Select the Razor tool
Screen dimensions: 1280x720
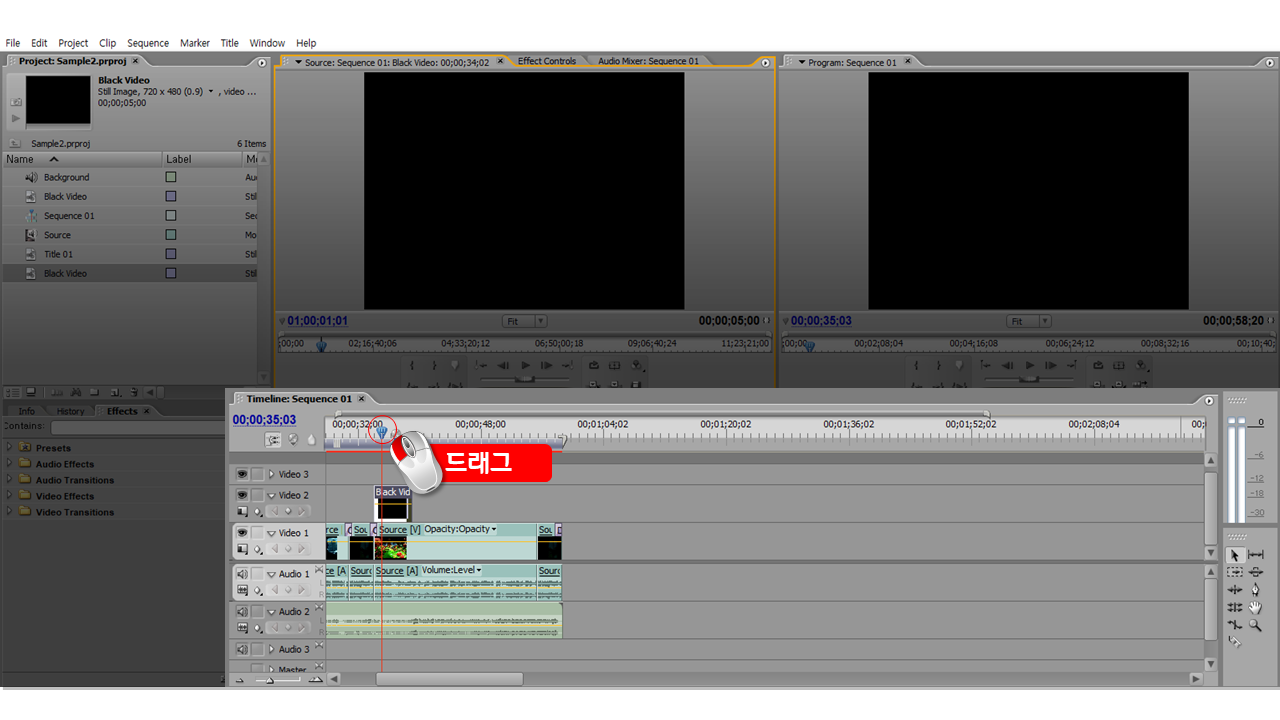point(1235,642)
